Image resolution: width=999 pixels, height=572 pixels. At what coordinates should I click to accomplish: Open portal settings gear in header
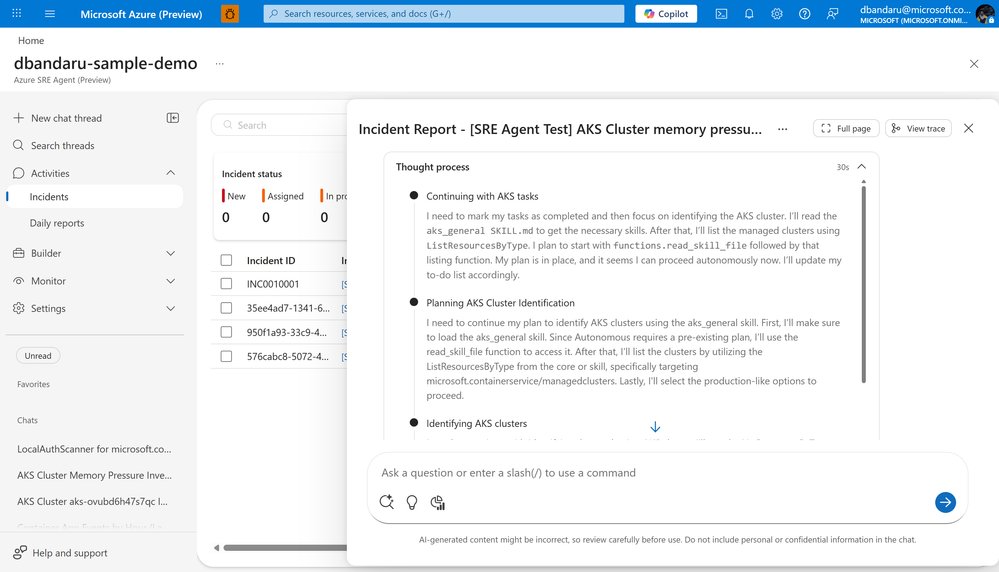(x=777, y=13)
